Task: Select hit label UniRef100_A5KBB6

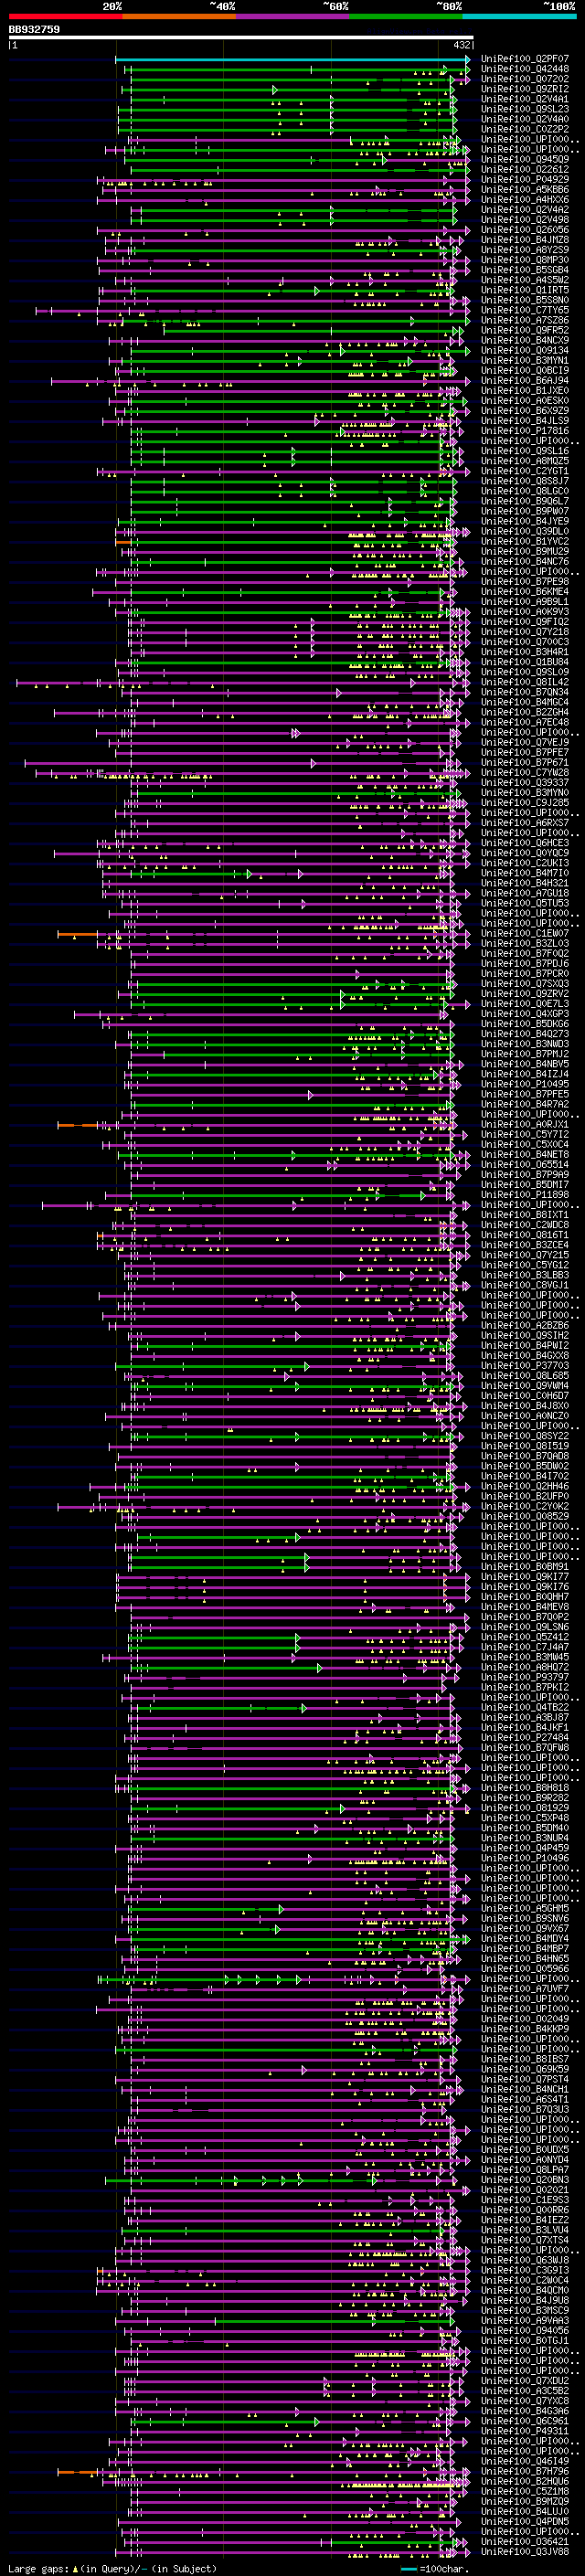Action: click(525, 190)
